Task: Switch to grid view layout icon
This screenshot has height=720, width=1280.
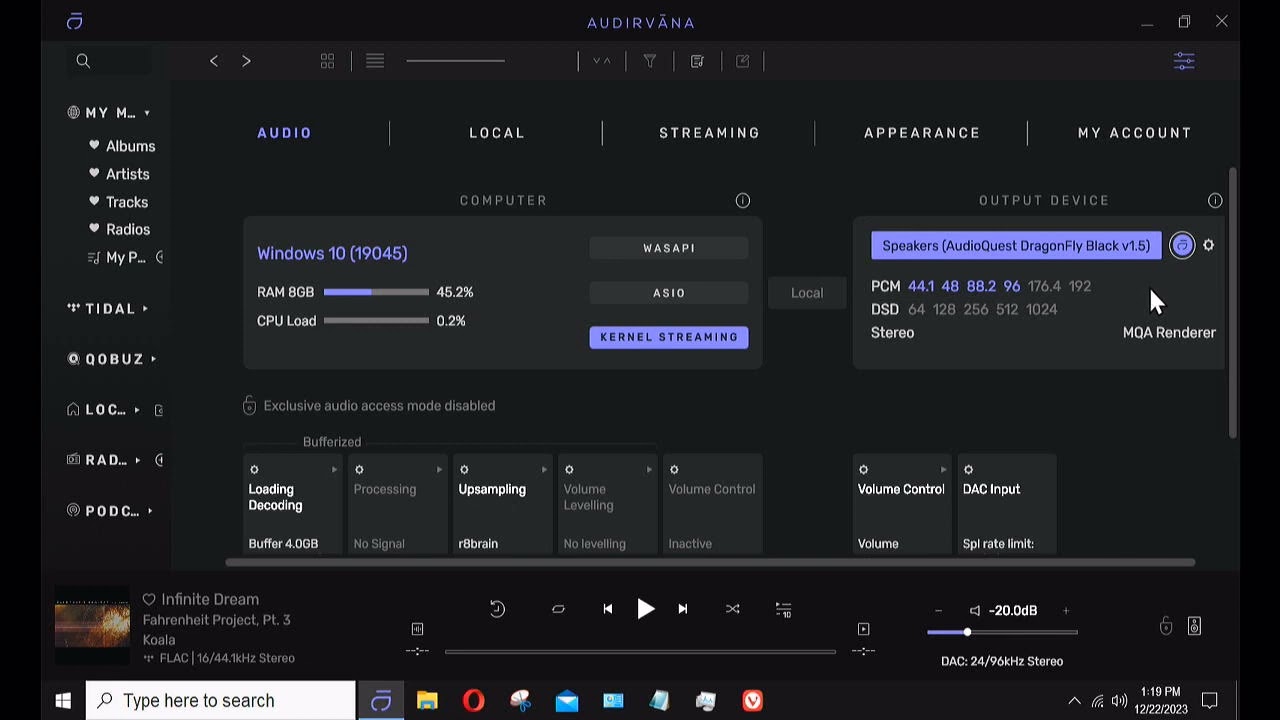Action: click(x=327, y=61)
